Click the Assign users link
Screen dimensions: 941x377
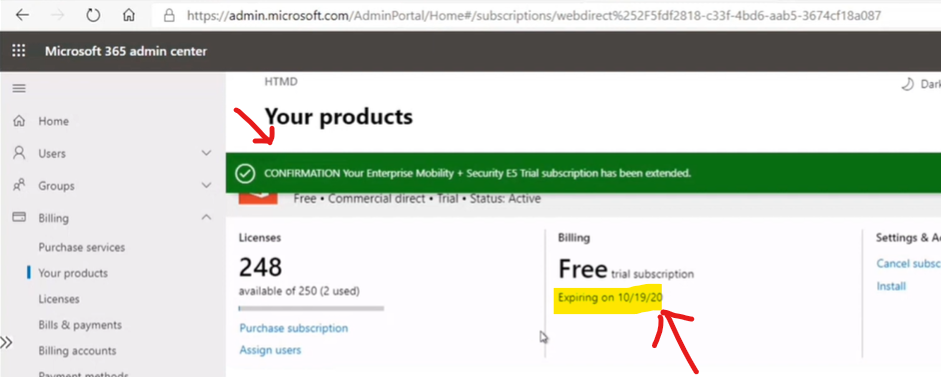270,350
